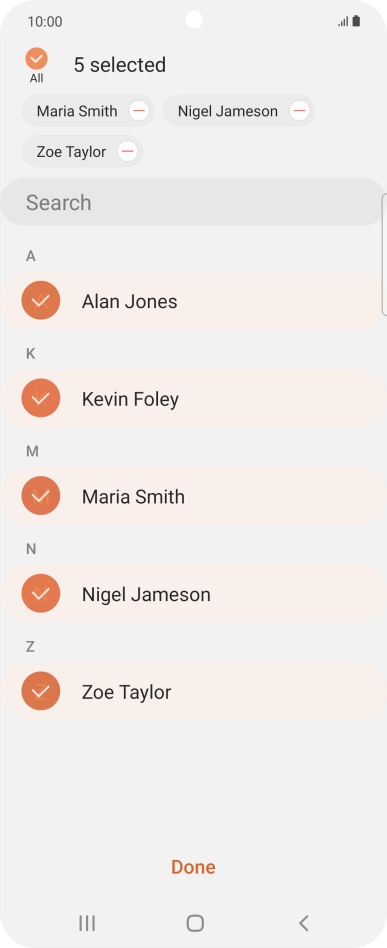Tap the Done button

pyautogui.click(x=194, y=867)
